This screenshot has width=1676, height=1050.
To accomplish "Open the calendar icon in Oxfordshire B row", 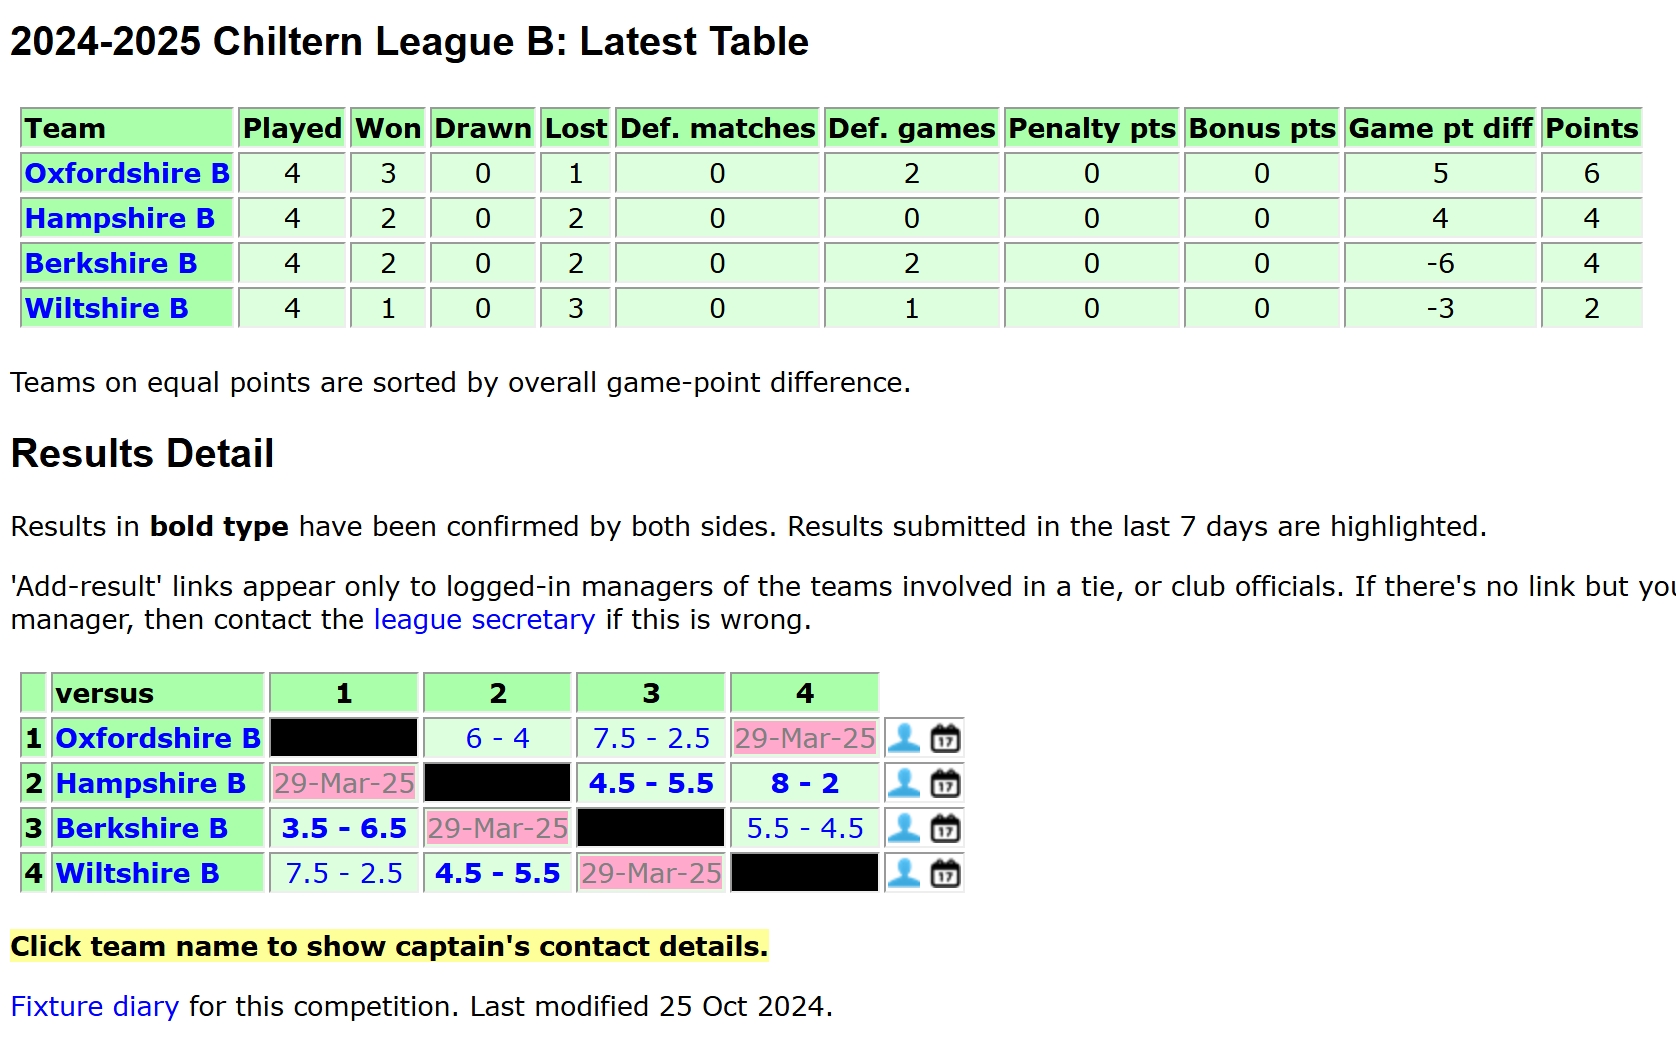I will coord(945,738).
